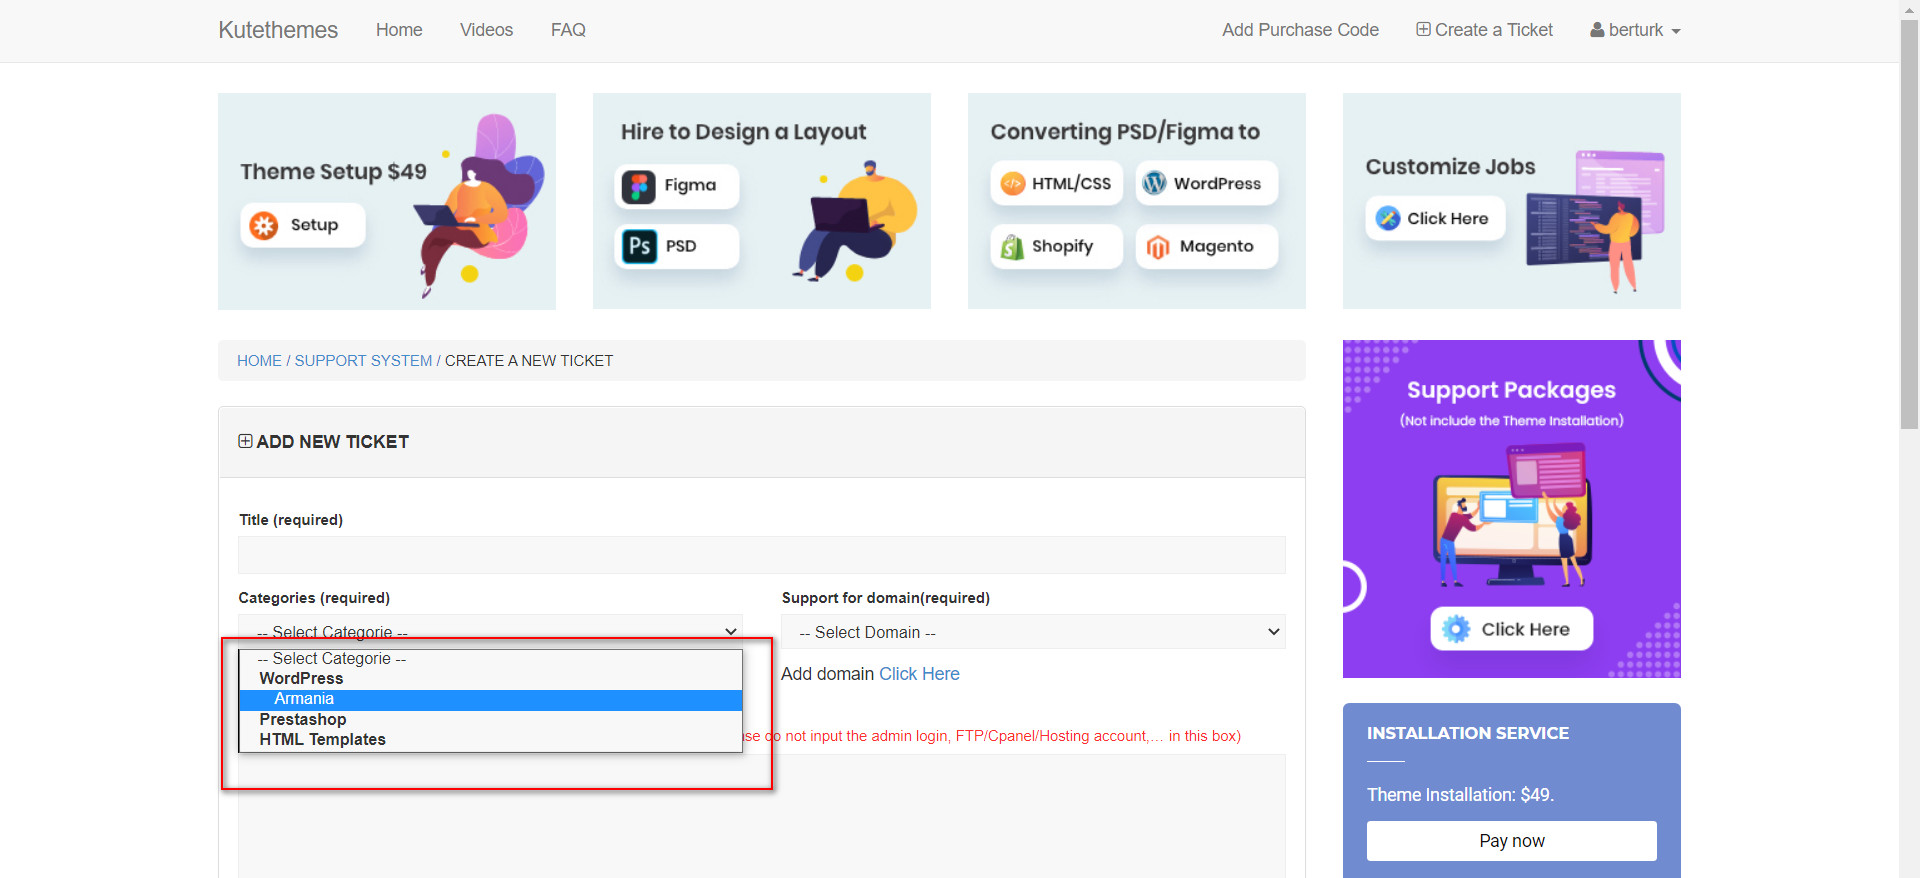Click the Add domain Click Here link
Image resolution: width=1920 pixels, height=878 pixels.
coord(919,674)
